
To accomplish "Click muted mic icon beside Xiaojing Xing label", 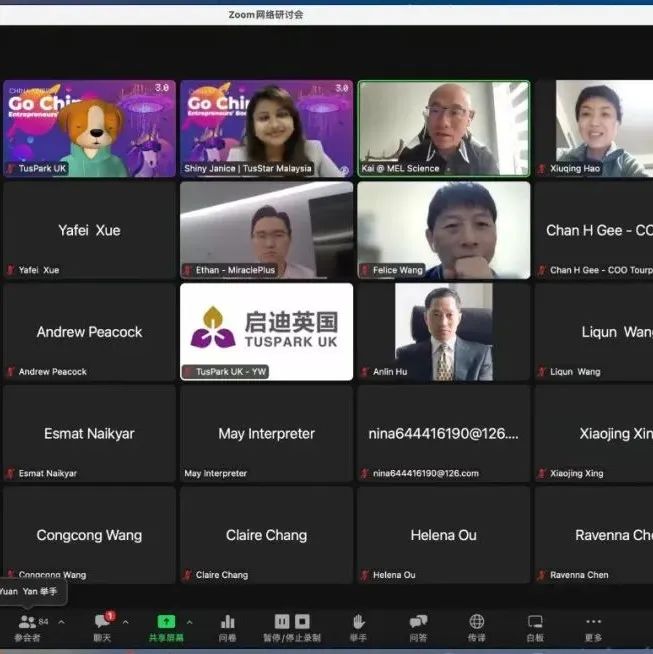I will click(542, 473).
